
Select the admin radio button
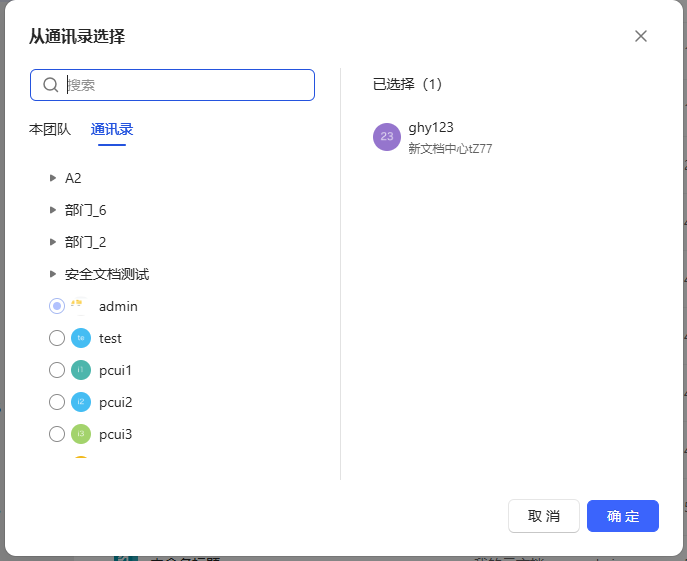(57, 306)
